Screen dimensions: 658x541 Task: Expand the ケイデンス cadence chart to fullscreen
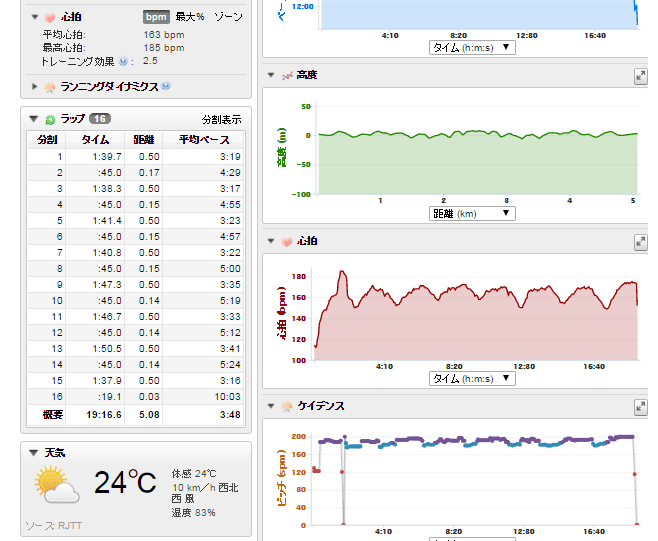tap(640, 406)
